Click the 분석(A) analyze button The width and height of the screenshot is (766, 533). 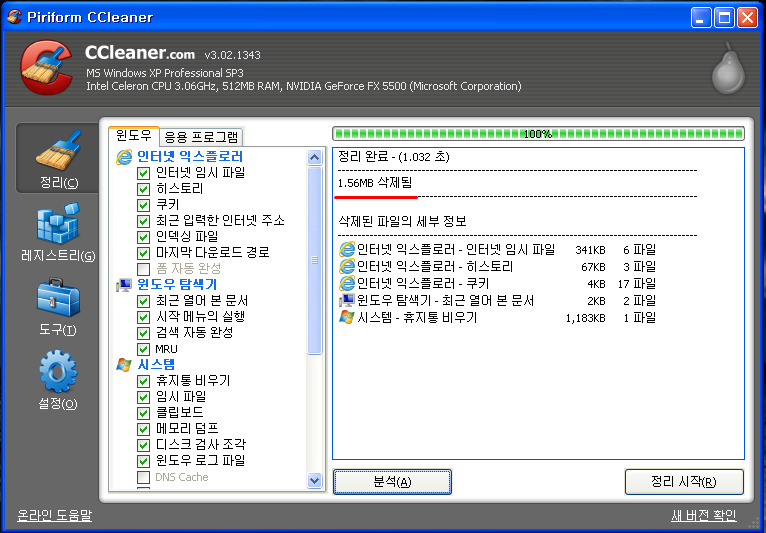(392, 482)
